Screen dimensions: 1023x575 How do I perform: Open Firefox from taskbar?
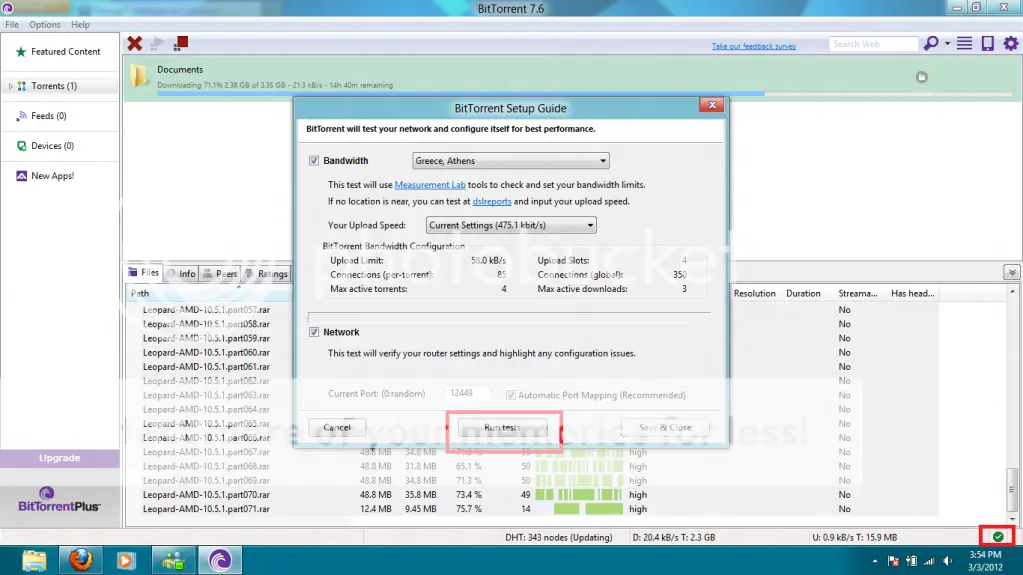tap(81, 560)
